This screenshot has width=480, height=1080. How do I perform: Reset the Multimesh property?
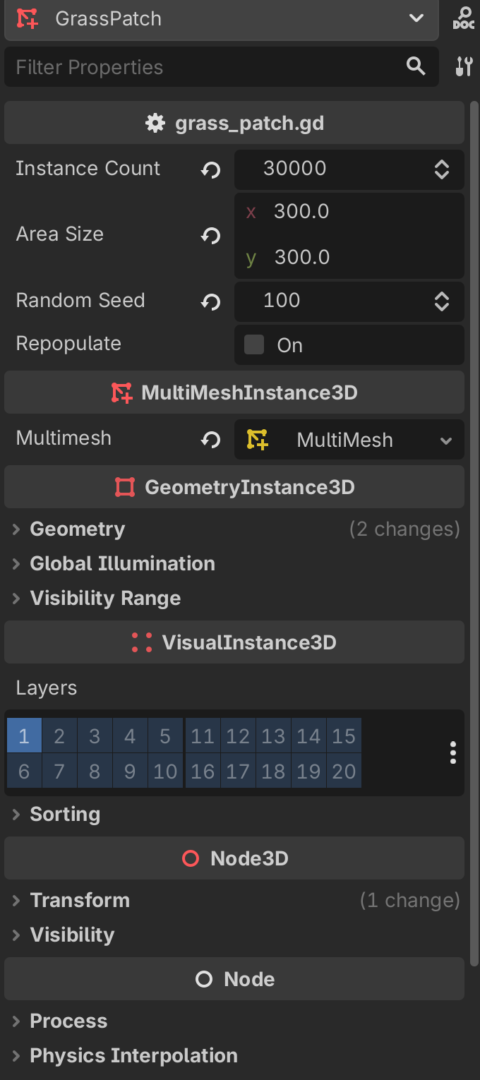click(211, 439)
